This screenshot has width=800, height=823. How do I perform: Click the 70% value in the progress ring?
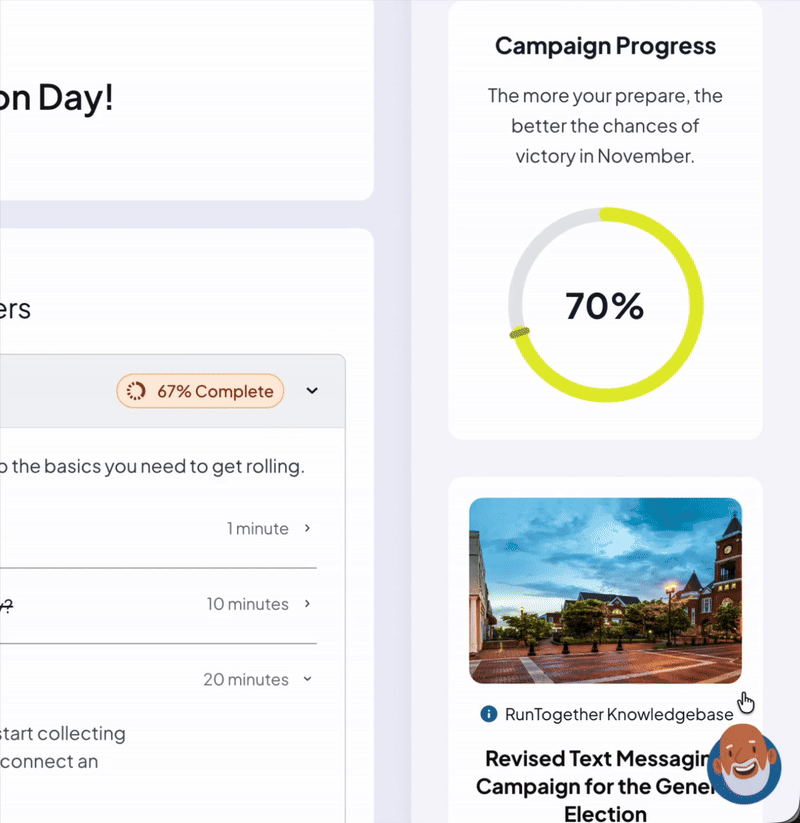tap(605, 306)
